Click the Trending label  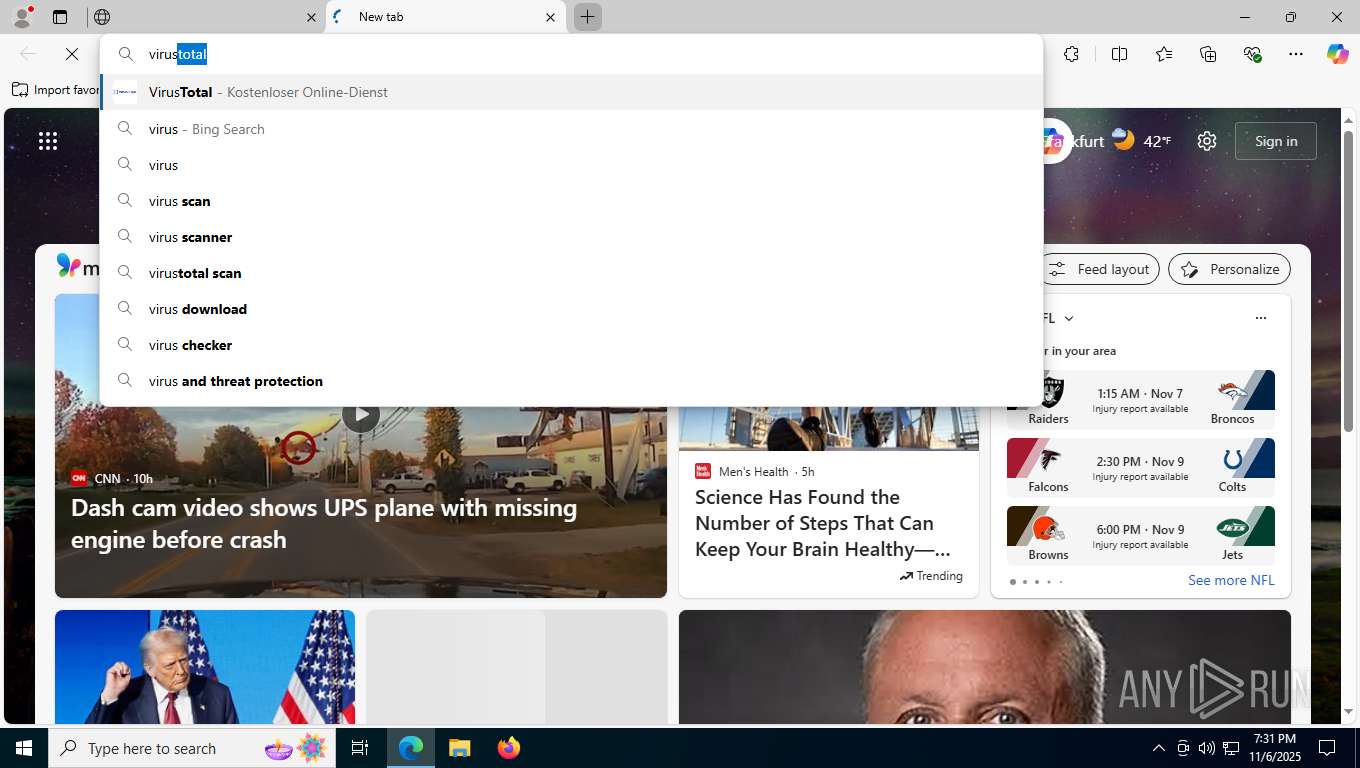tap(931, 576)
